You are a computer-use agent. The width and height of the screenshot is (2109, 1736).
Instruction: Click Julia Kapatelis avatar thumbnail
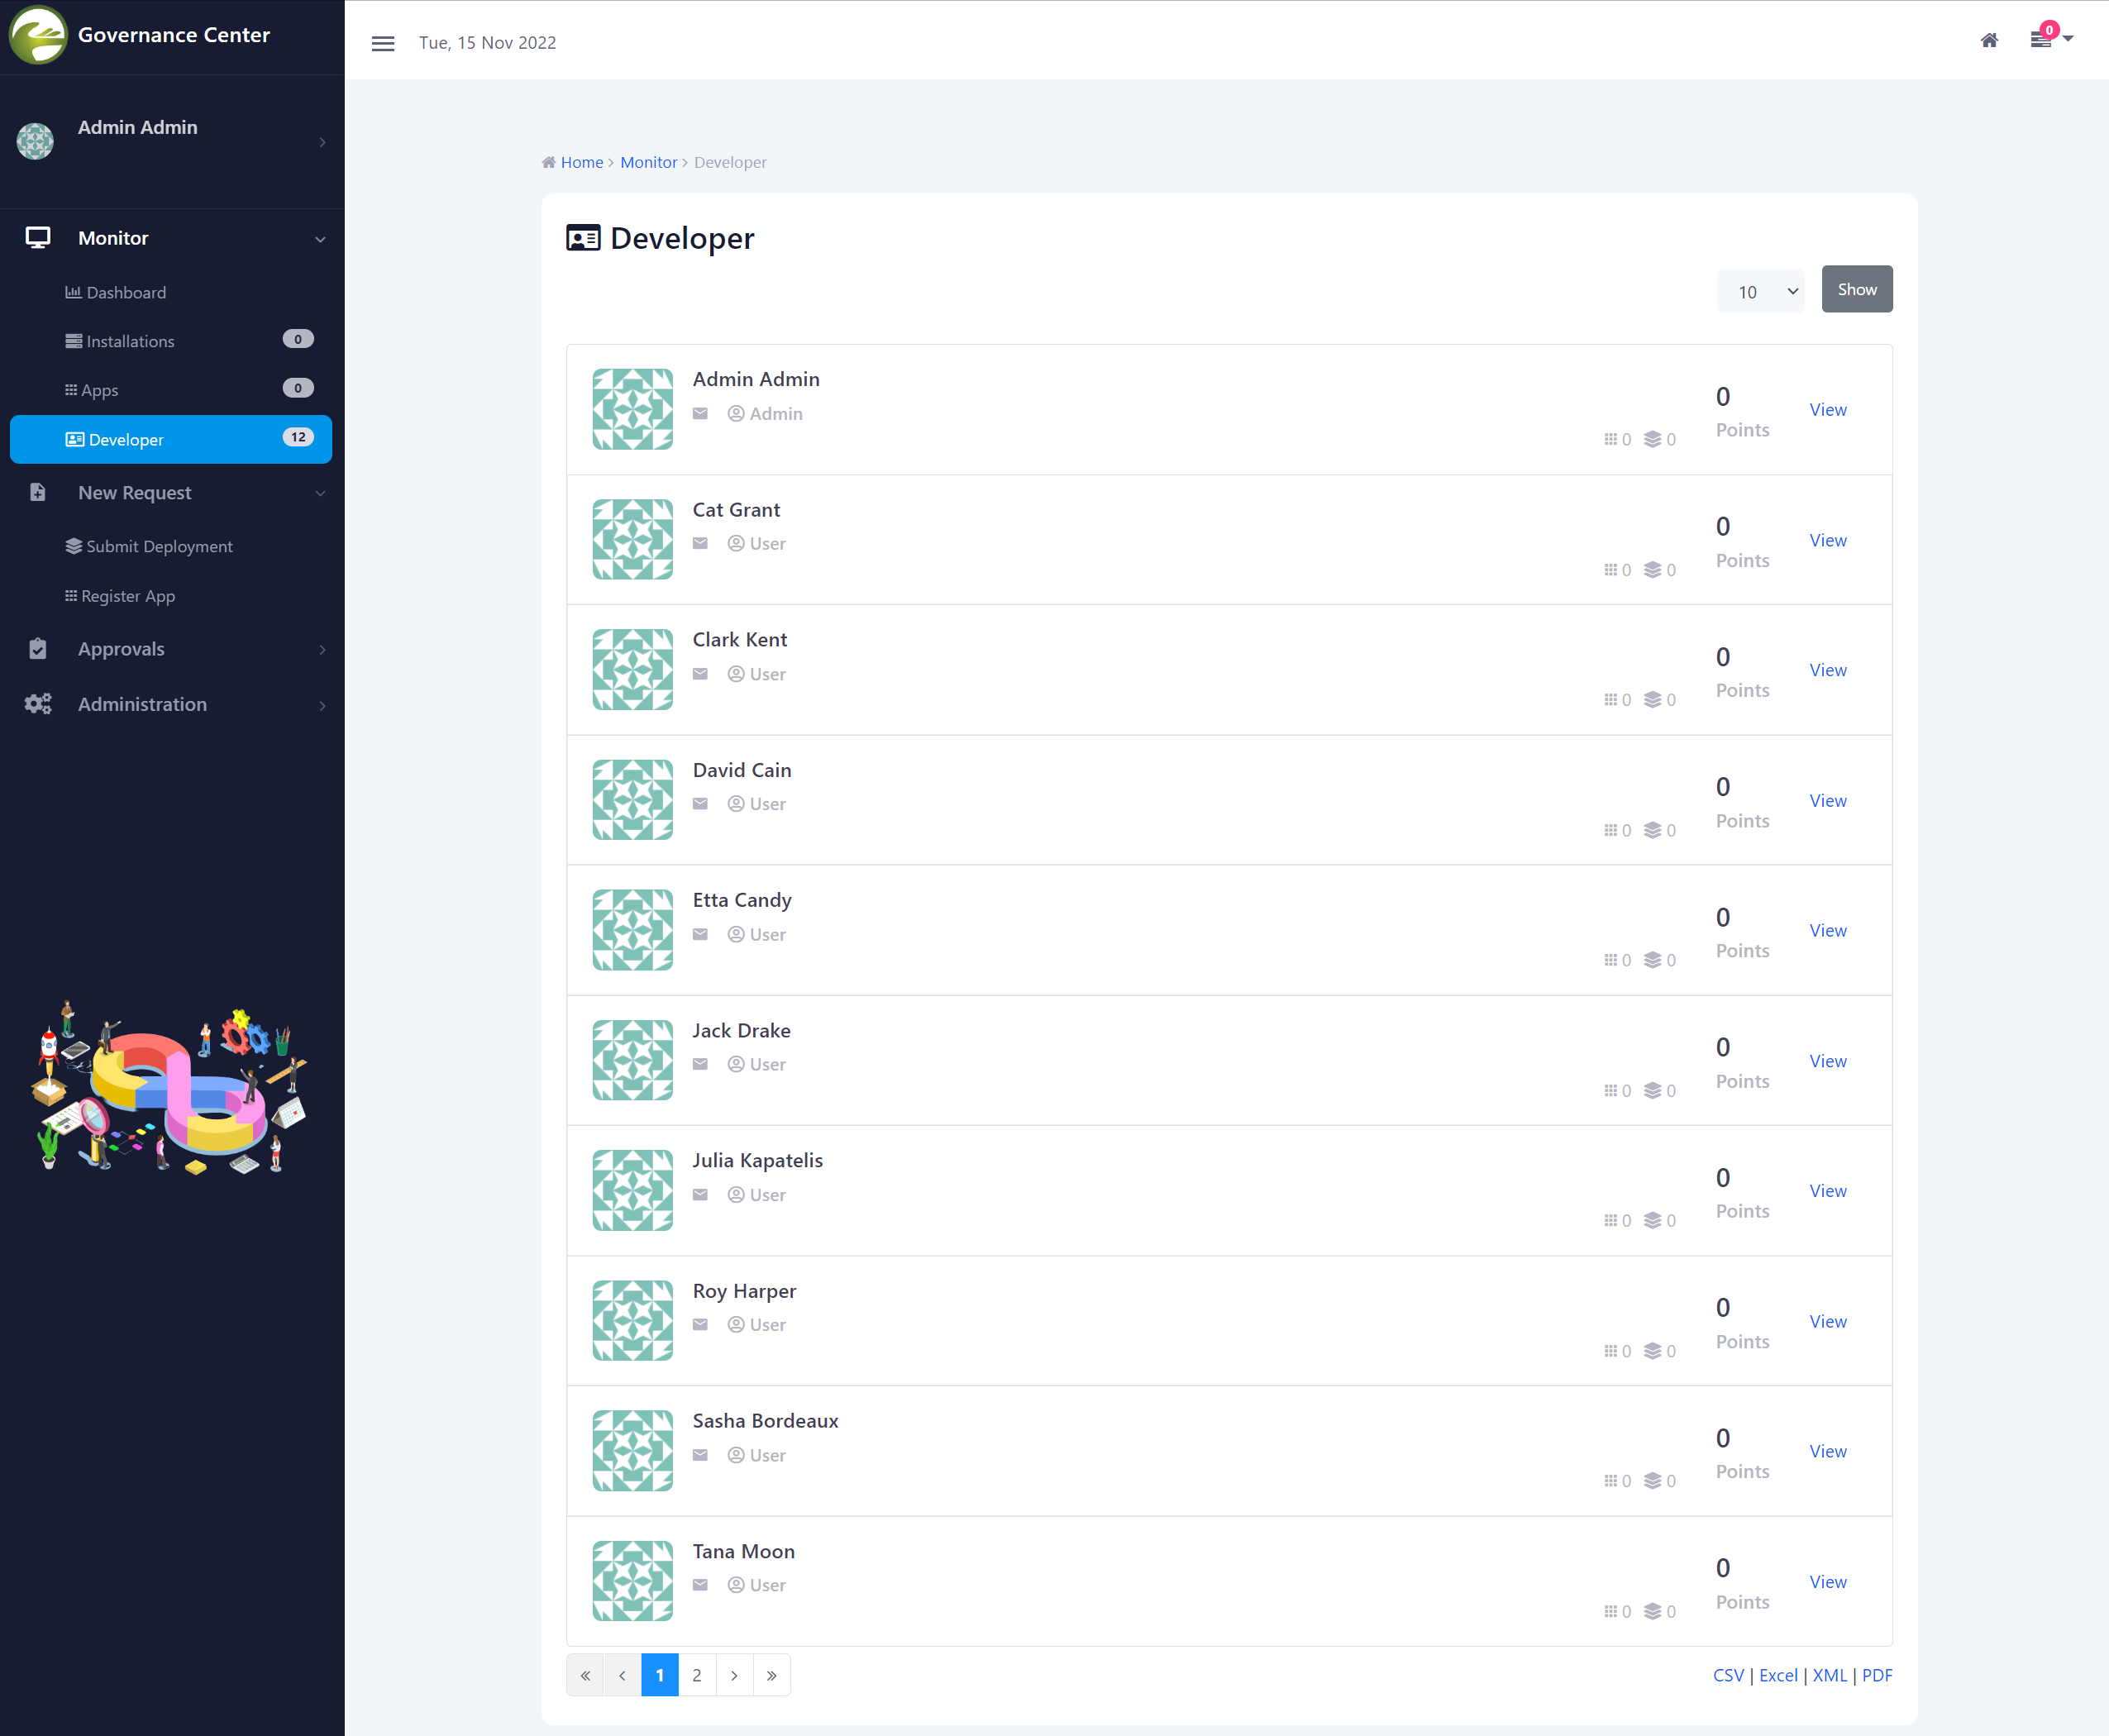coord(632,1190)
